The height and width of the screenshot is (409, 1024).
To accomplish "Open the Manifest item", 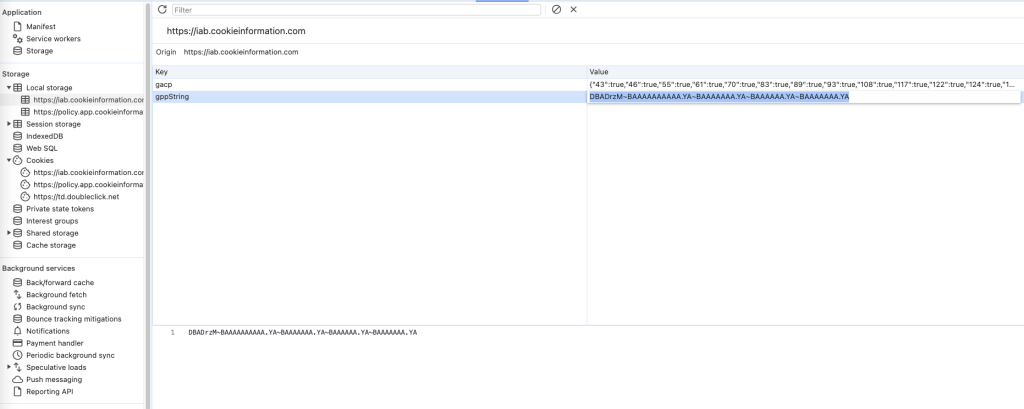I will [x=40, y=26].
